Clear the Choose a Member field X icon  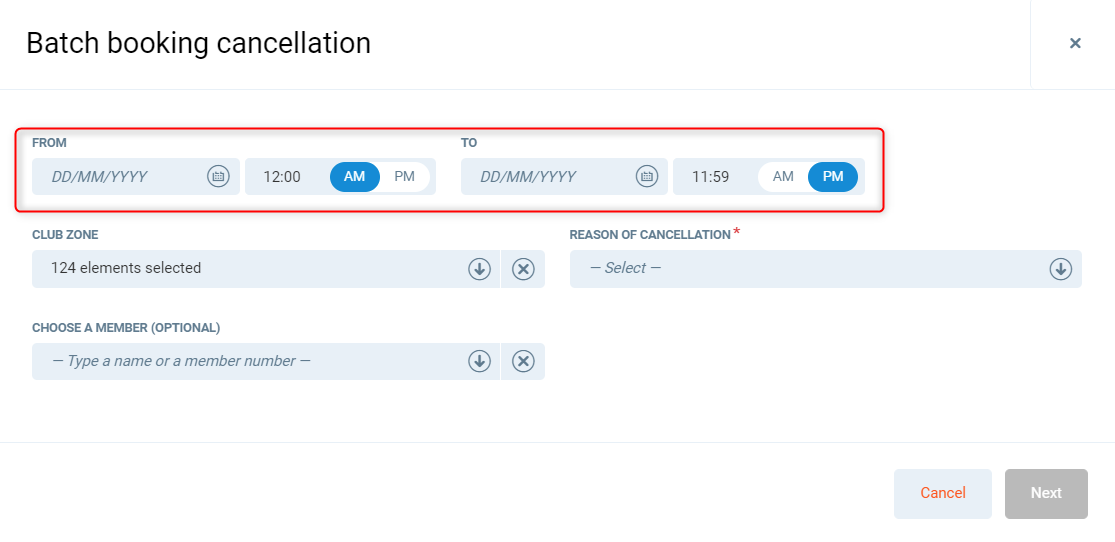click(523, 361)
